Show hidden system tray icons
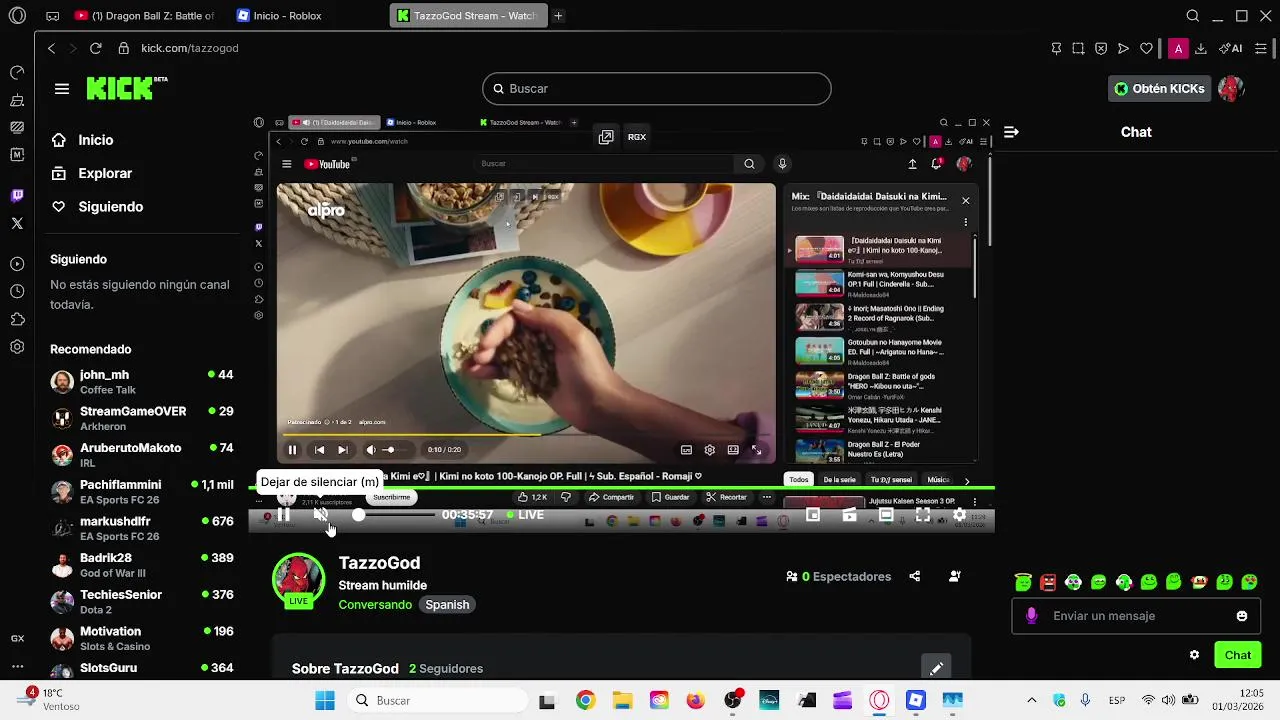 pos(1032,700)
